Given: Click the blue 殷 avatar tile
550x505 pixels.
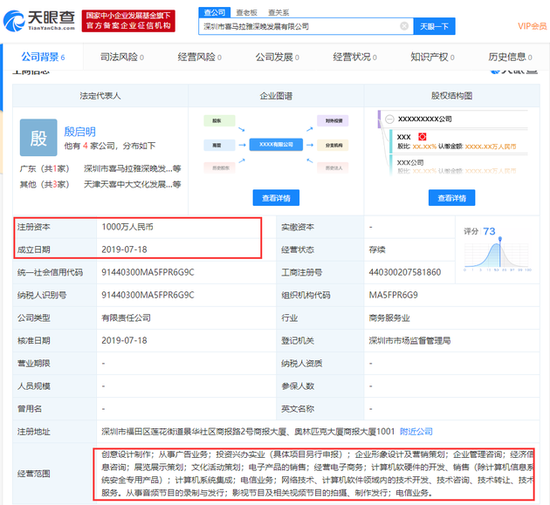Looking at the screenshot, I should (x=38, y=137).
